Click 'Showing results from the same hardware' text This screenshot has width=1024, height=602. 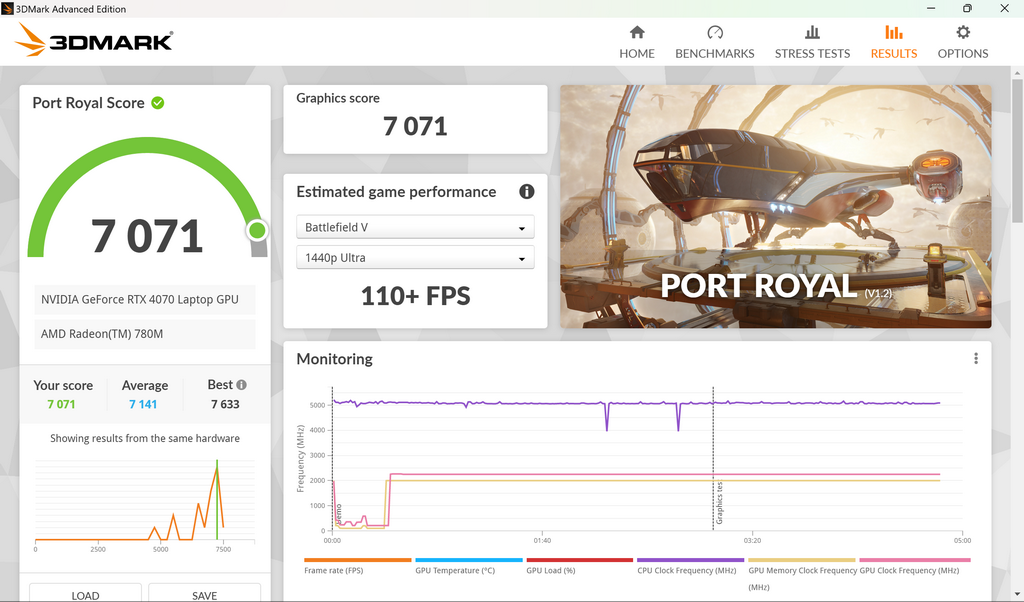tap(145, 438)
